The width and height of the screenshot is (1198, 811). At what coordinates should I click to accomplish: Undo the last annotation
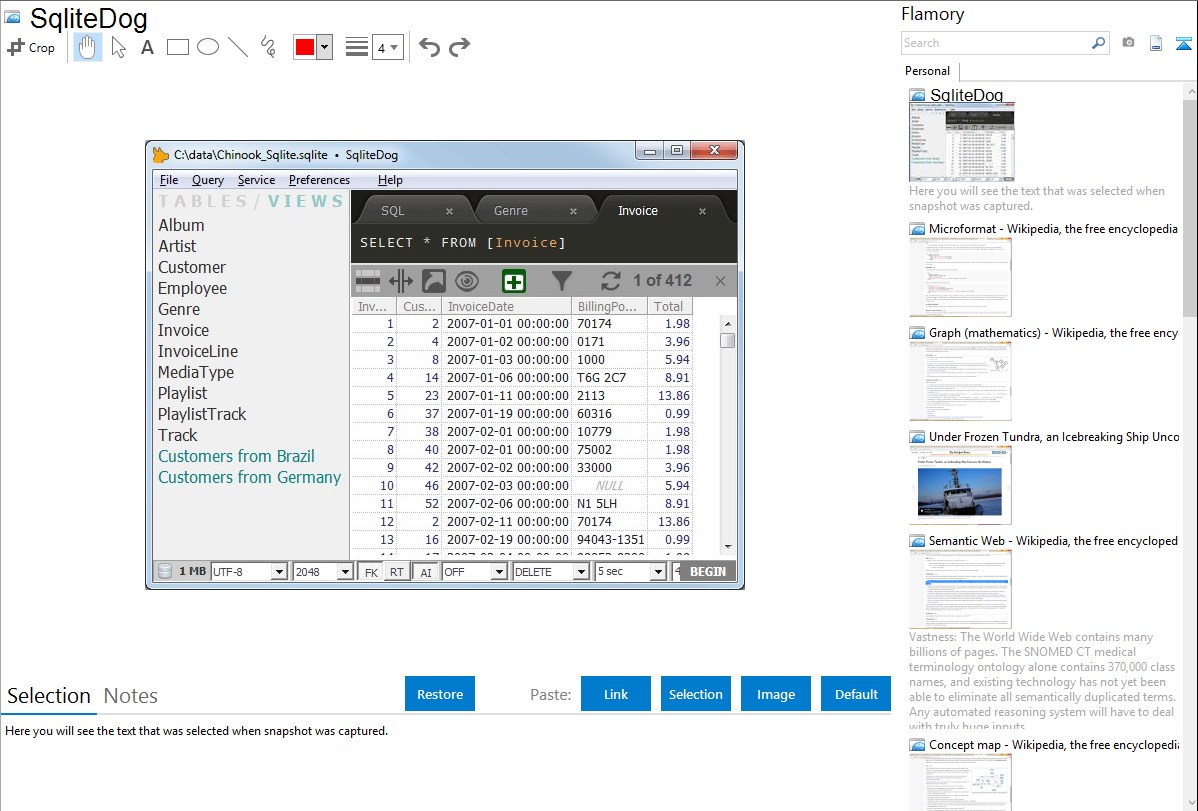(x=429, y=47)
